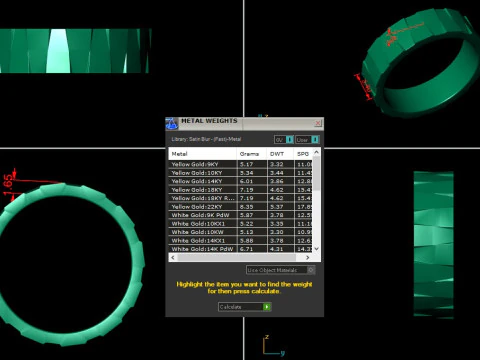Viewport: 480px width, 360px height.
Task: Select the Yellow Gold:9KY row
Action: (x=241, y=164)
